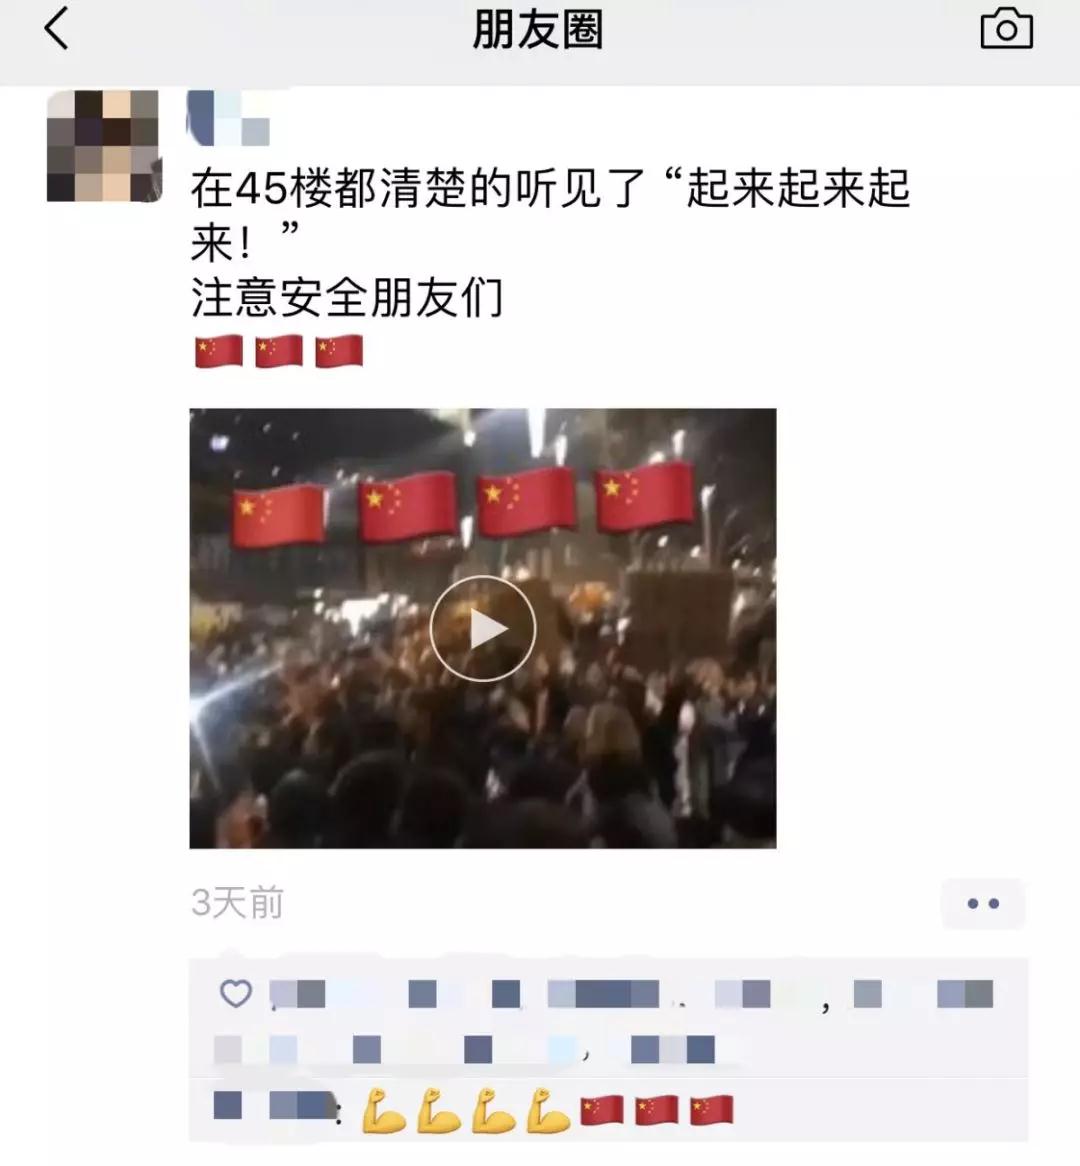This screenshot has height=1166, width=1080.
Task: Tap the 3天前 timestamp
Action: pyautogui.click(x=237, y=903)
